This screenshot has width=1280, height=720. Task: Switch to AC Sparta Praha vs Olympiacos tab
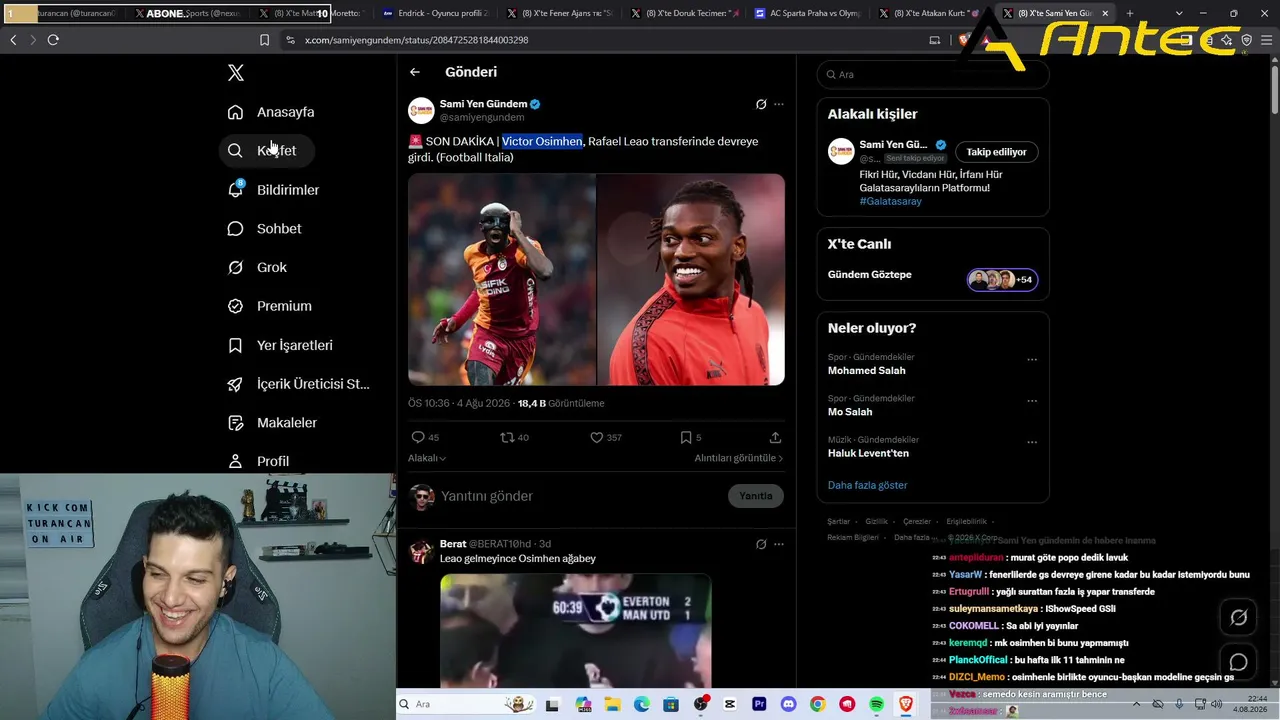pos(808,14)
